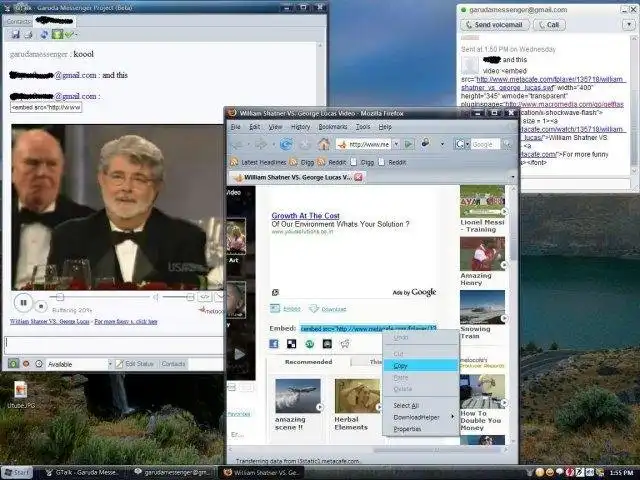This screenshot has width=640, height=480.
Task: Click the Edit Status button
Action: click(x=135, y=364)
